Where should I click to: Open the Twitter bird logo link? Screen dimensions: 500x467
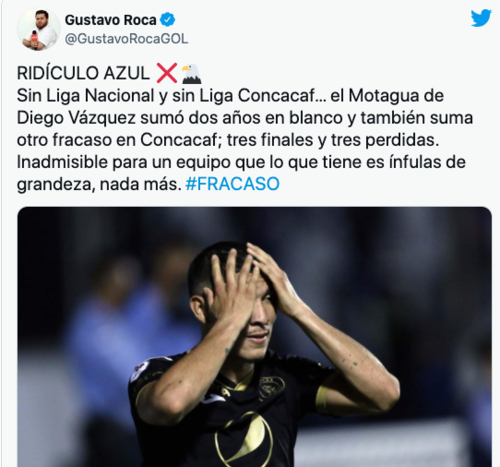481,18
